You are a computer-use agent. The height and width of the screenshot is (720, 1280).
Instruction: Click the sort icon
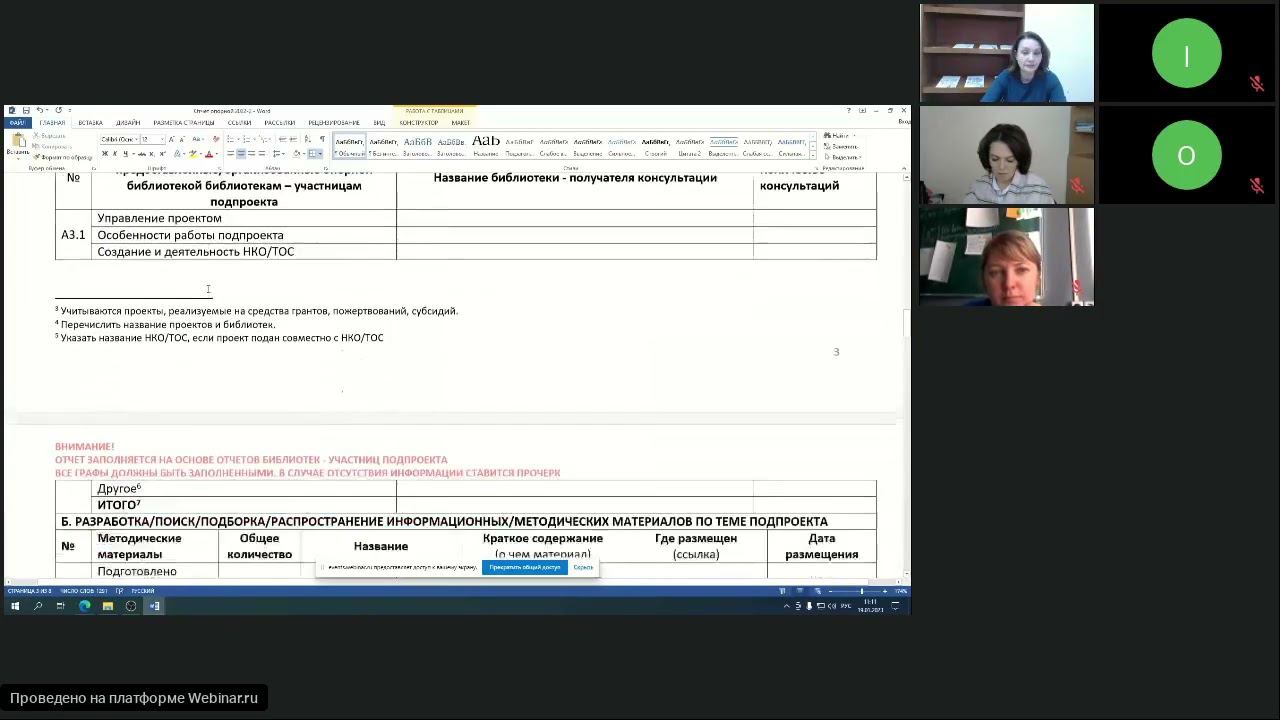308,139
